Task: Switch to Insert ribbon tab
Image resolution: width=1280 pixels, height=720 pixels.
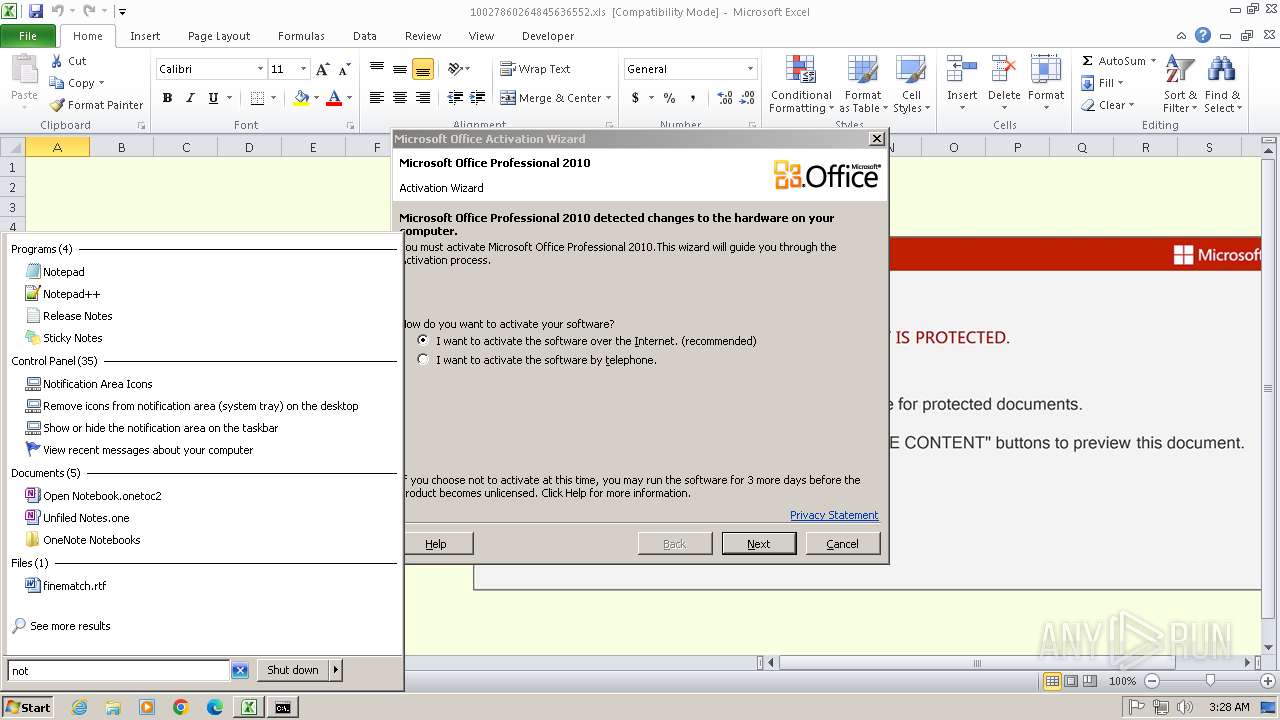Action: click(x=145, y=36)
